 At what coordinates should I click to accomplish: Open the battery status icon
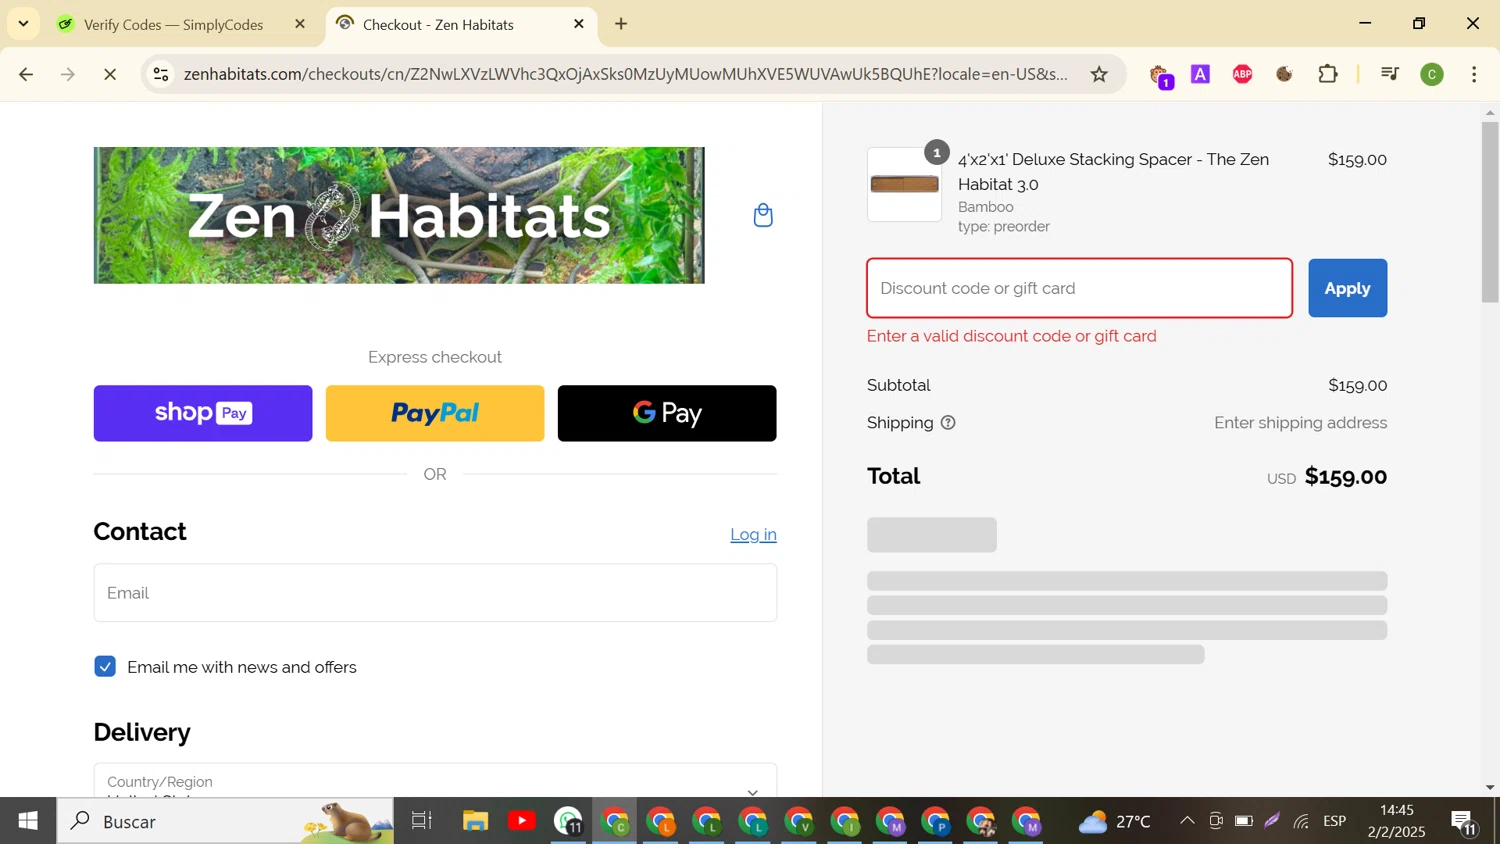coord(1244,821)
